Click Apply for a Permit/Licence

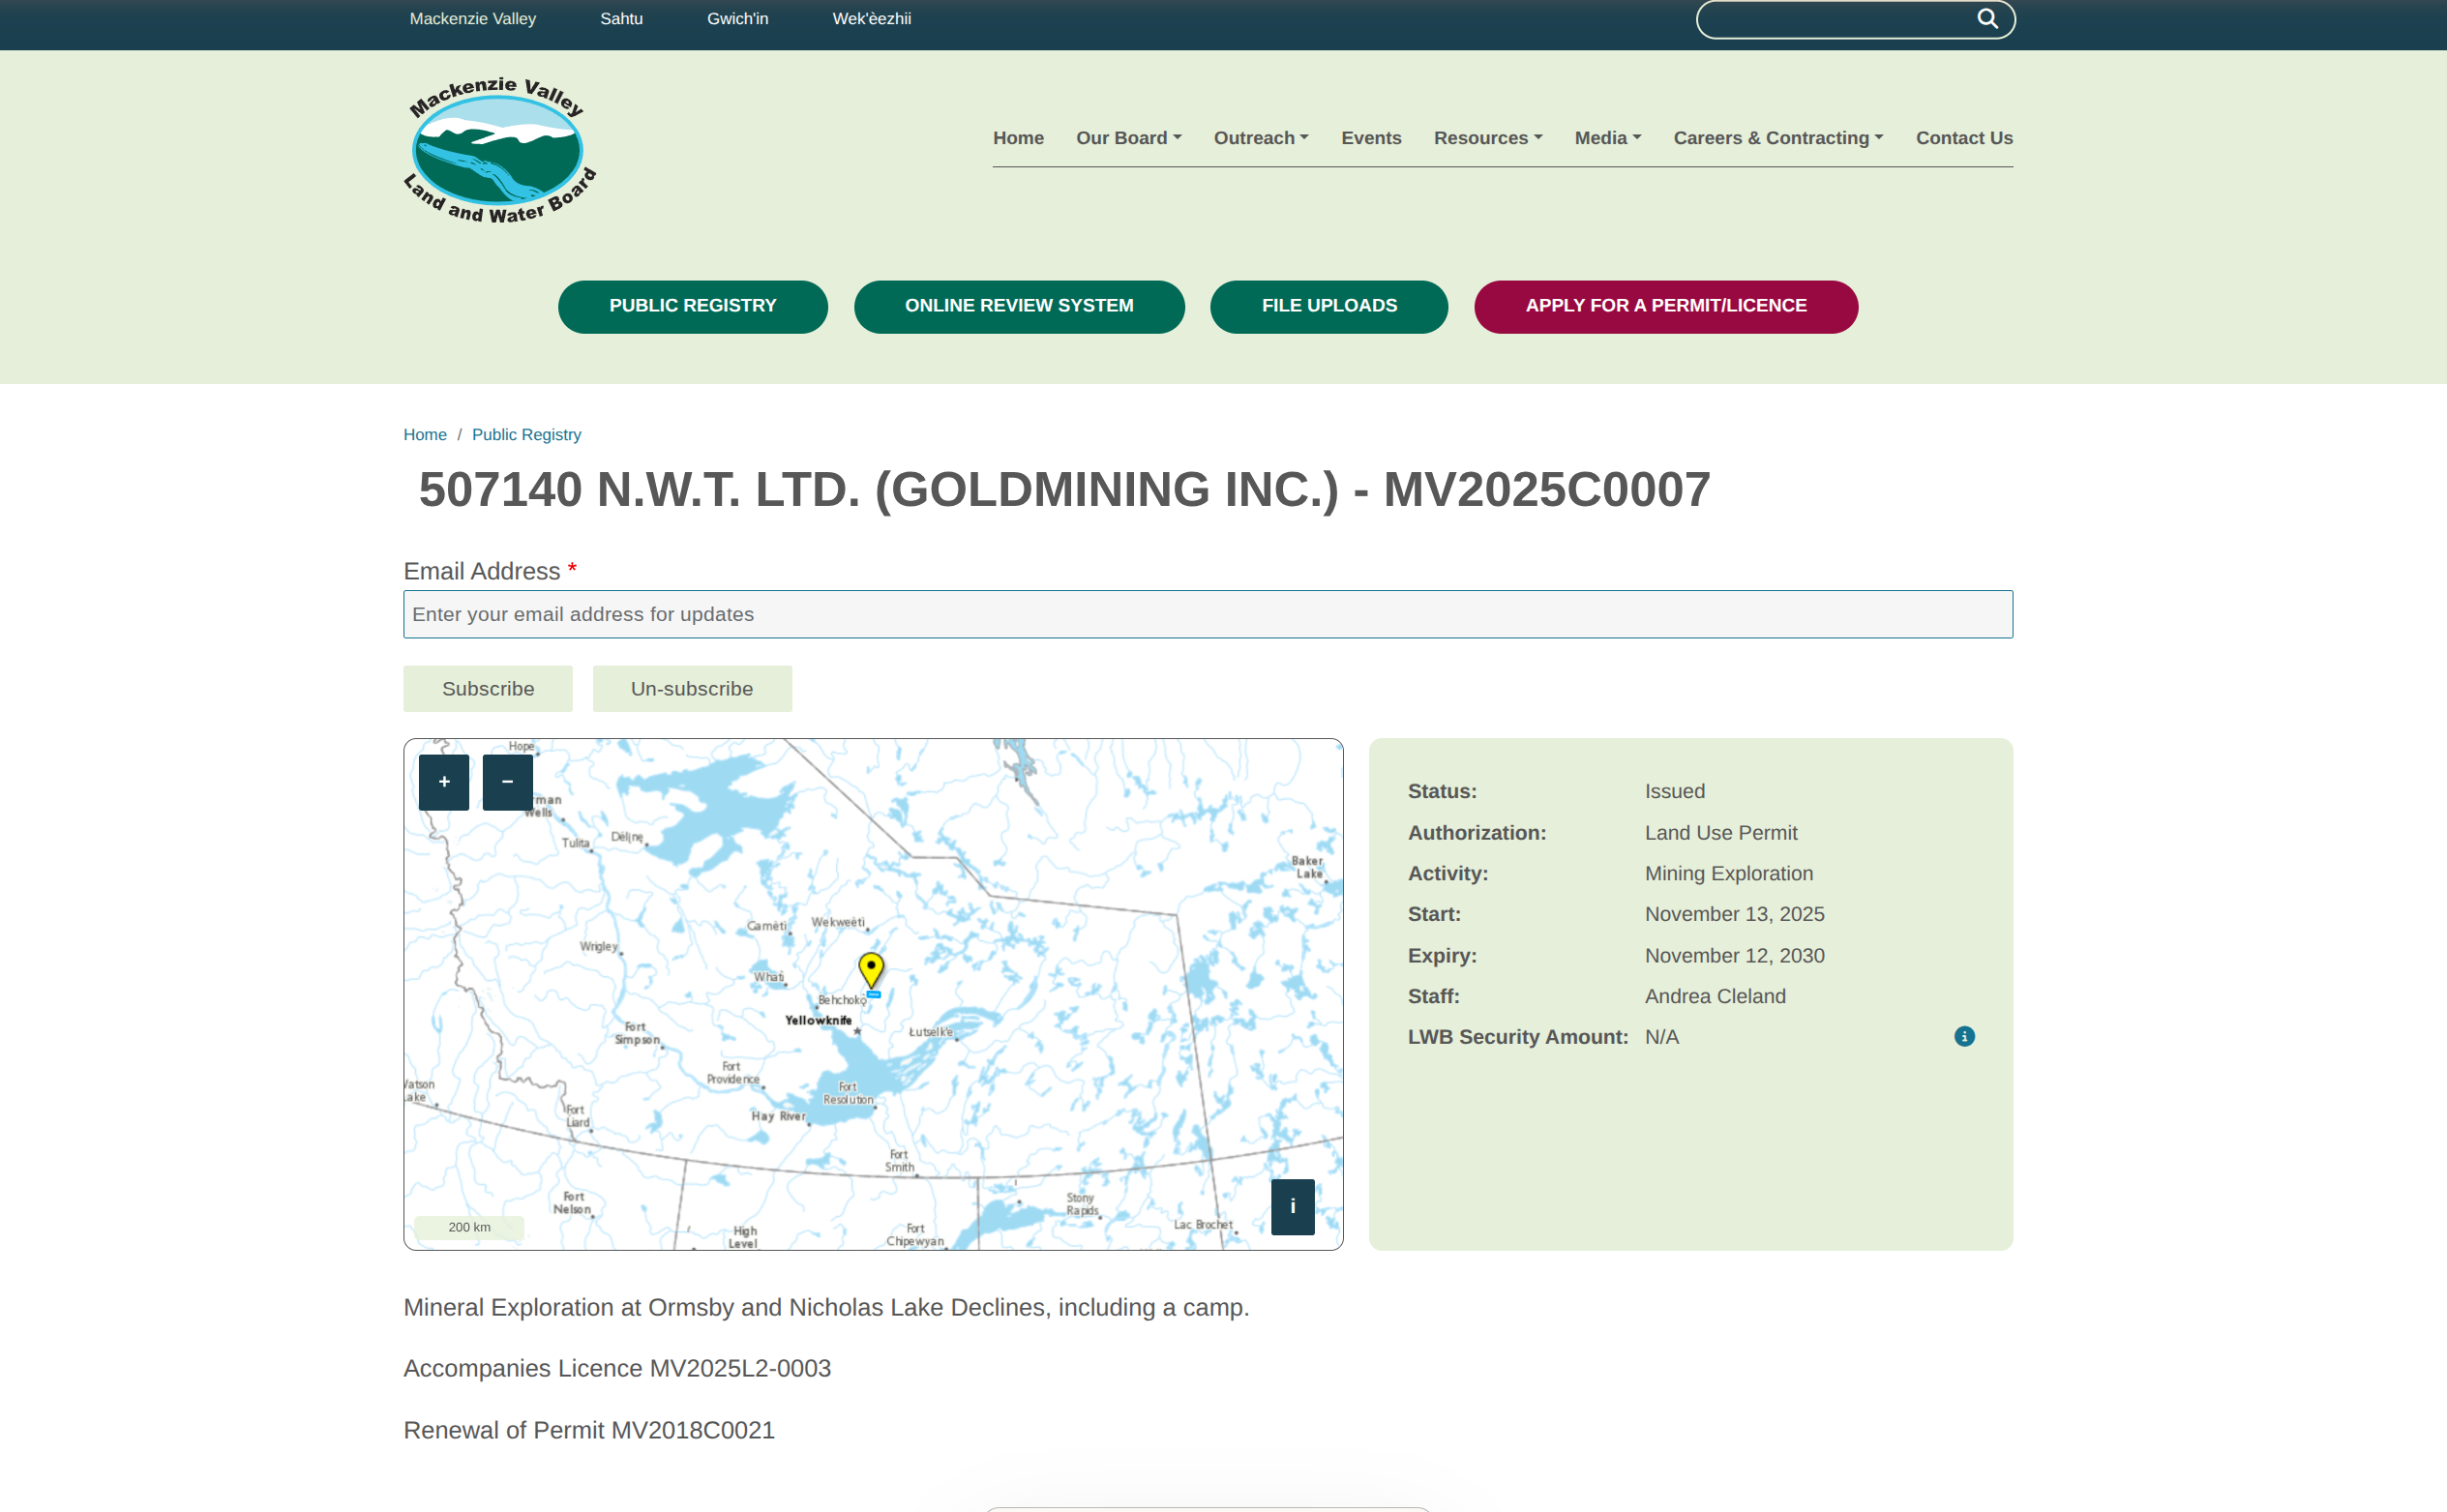point(1666,306)
